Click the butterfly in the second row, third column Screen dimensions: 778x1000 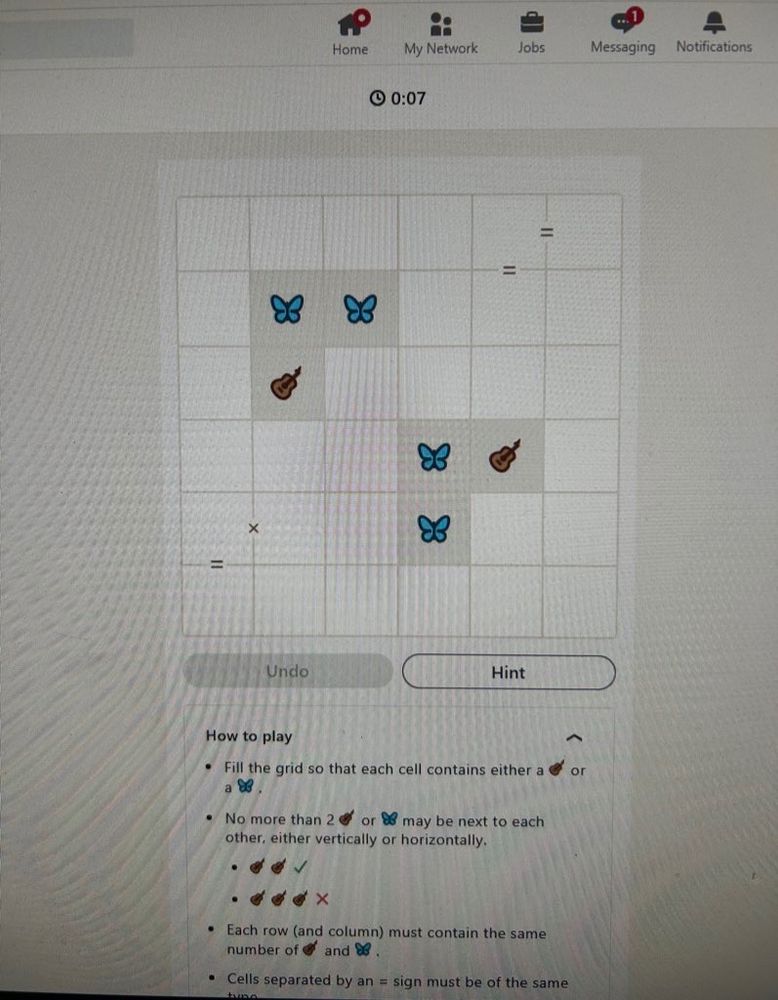coord(360,309)
